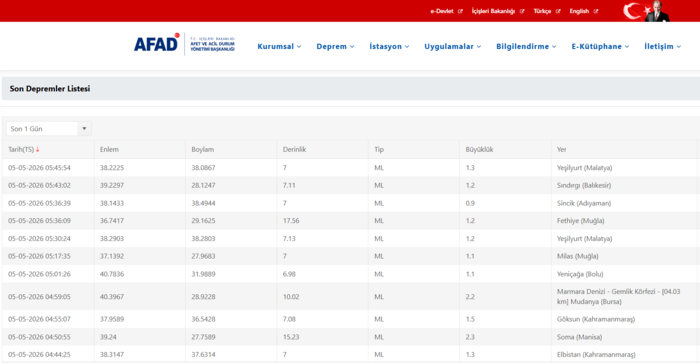Select row dated 05-05-2026 04:55:07

tap(350, 319)
